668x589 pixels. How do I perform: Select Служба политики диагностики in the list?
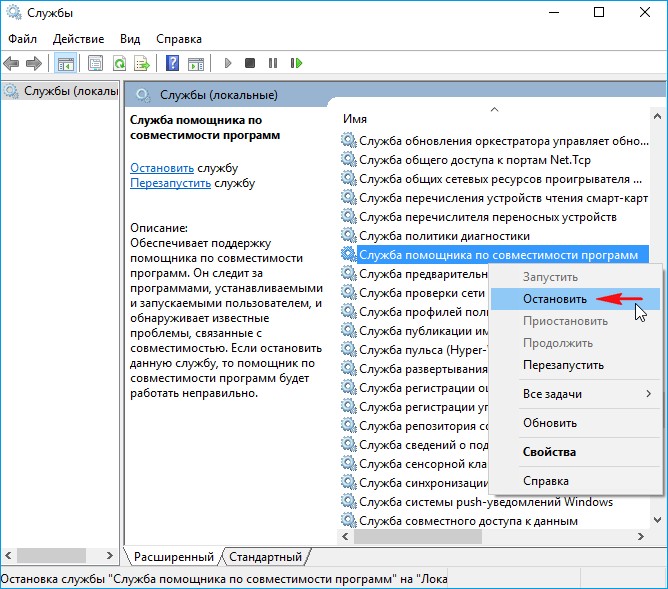point(443,236)
